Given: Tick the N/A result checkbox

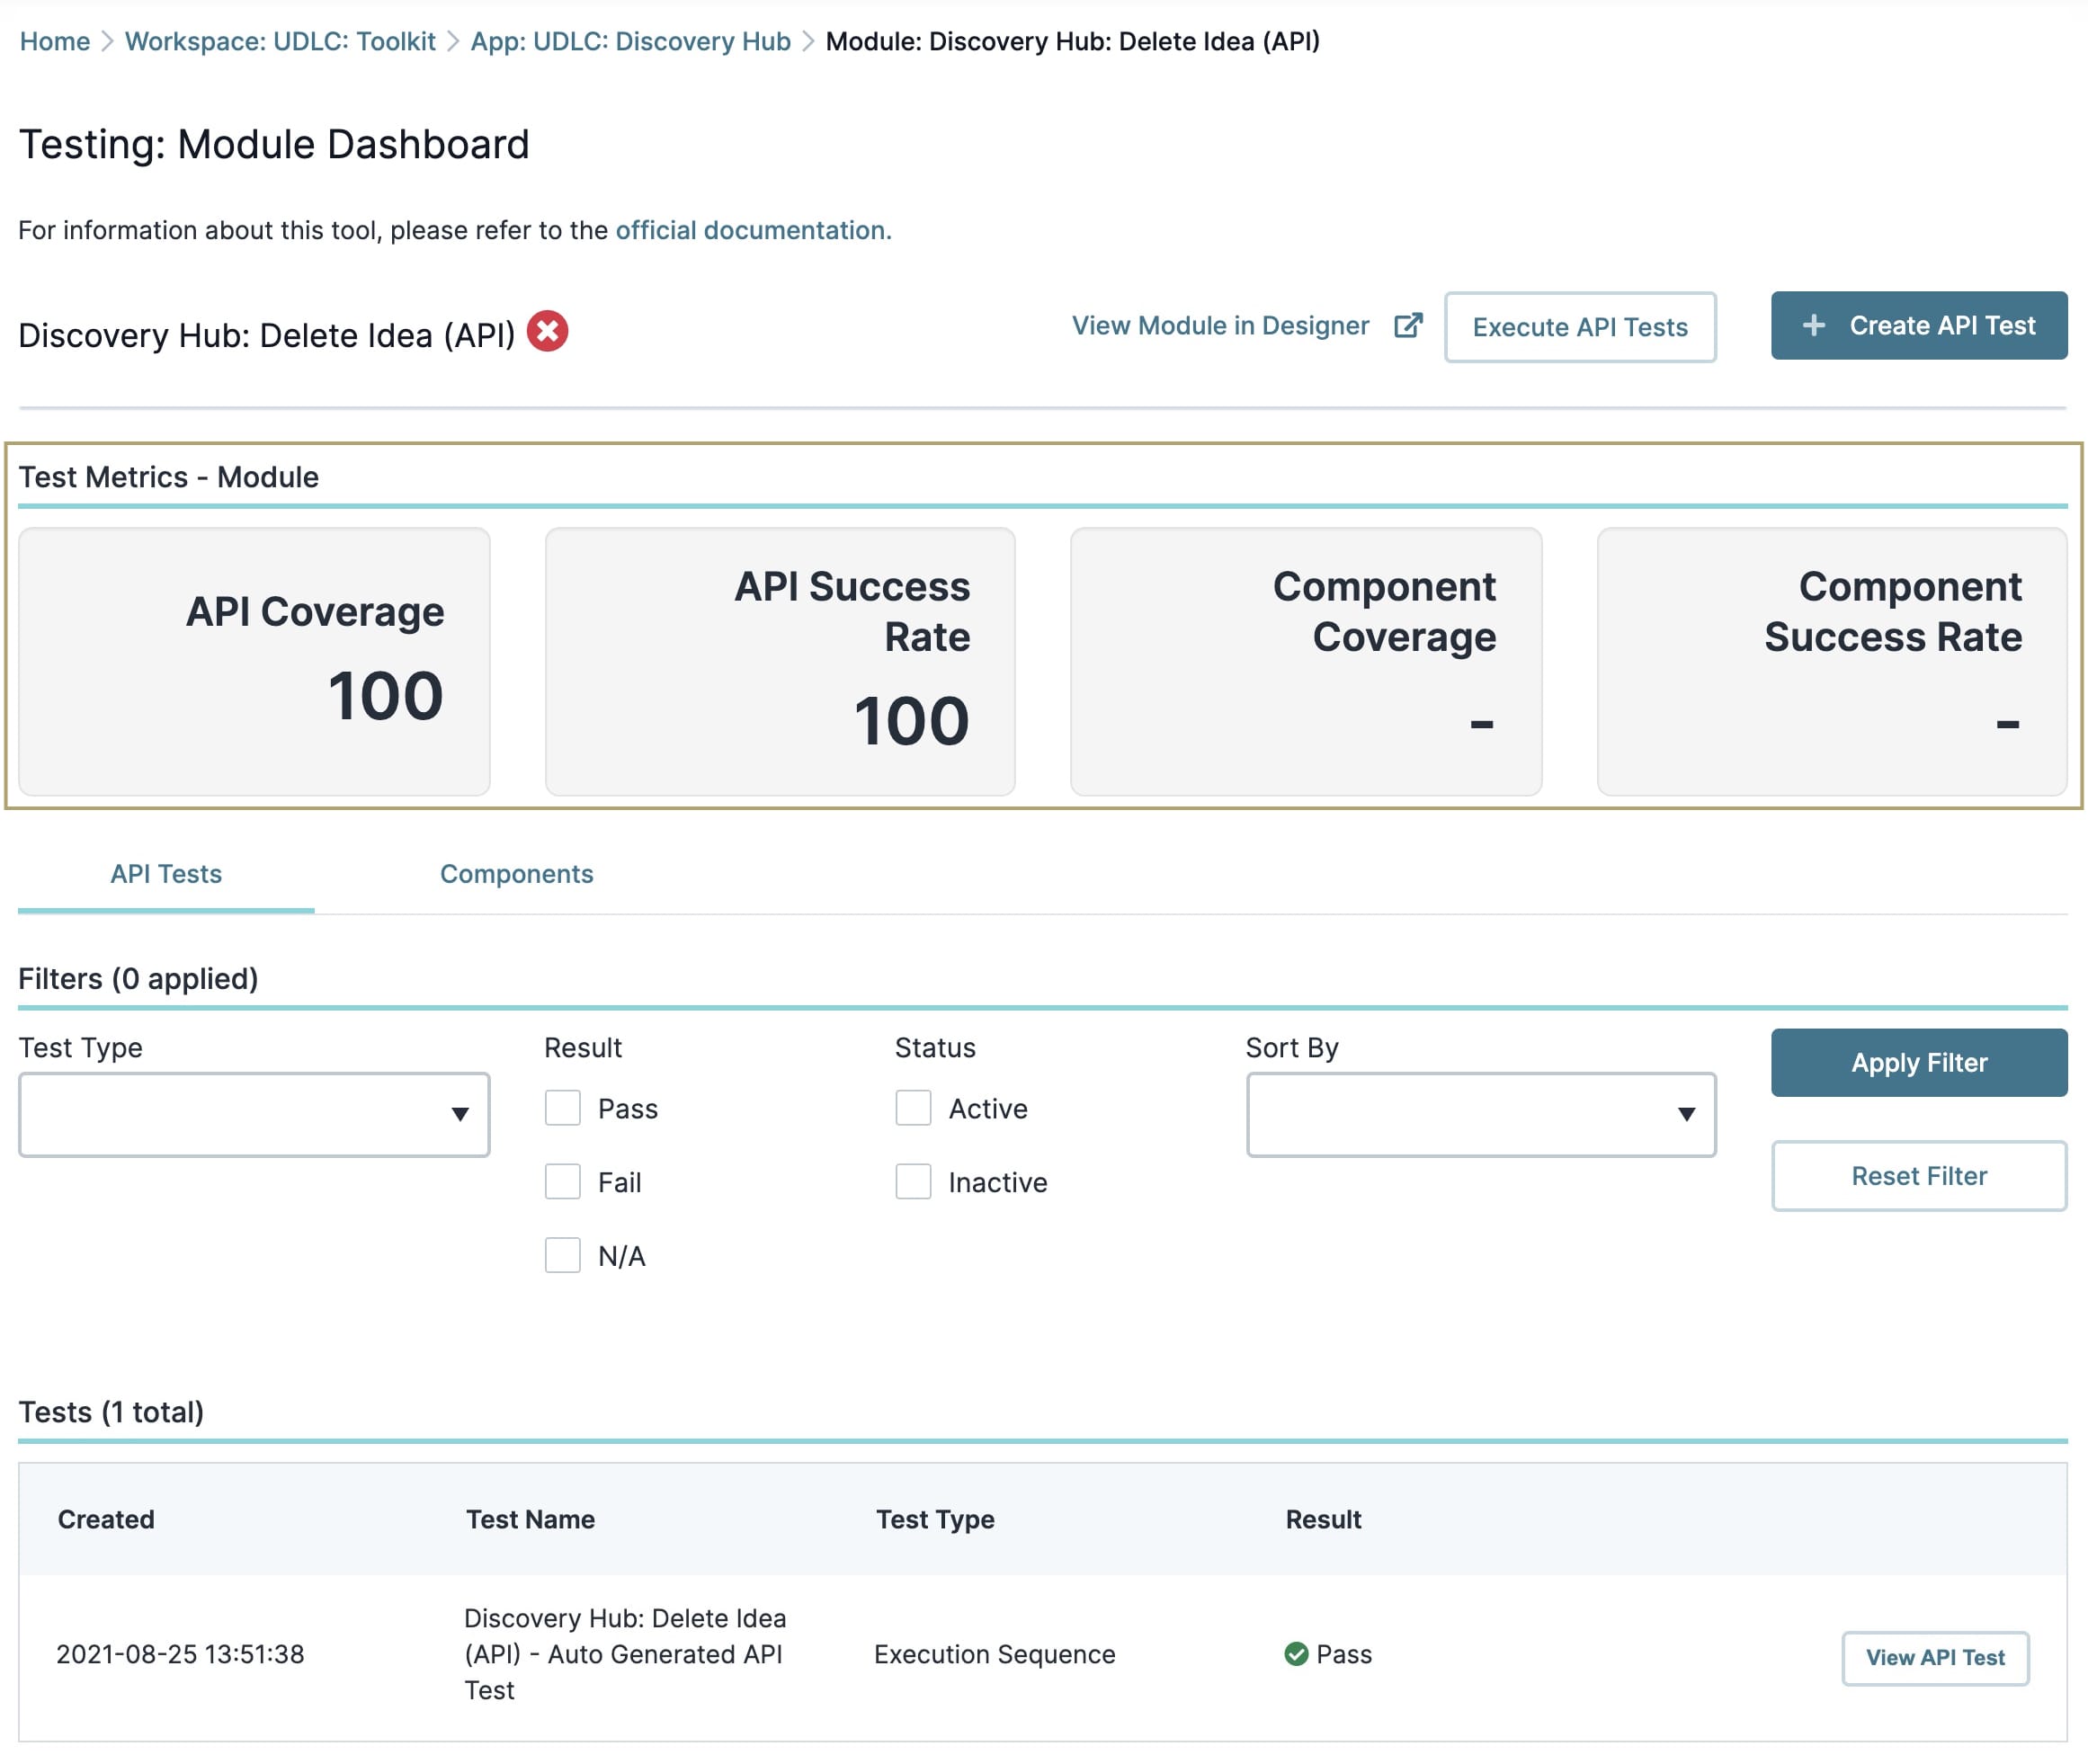Looking at the screenshot, I should 563,1255.
